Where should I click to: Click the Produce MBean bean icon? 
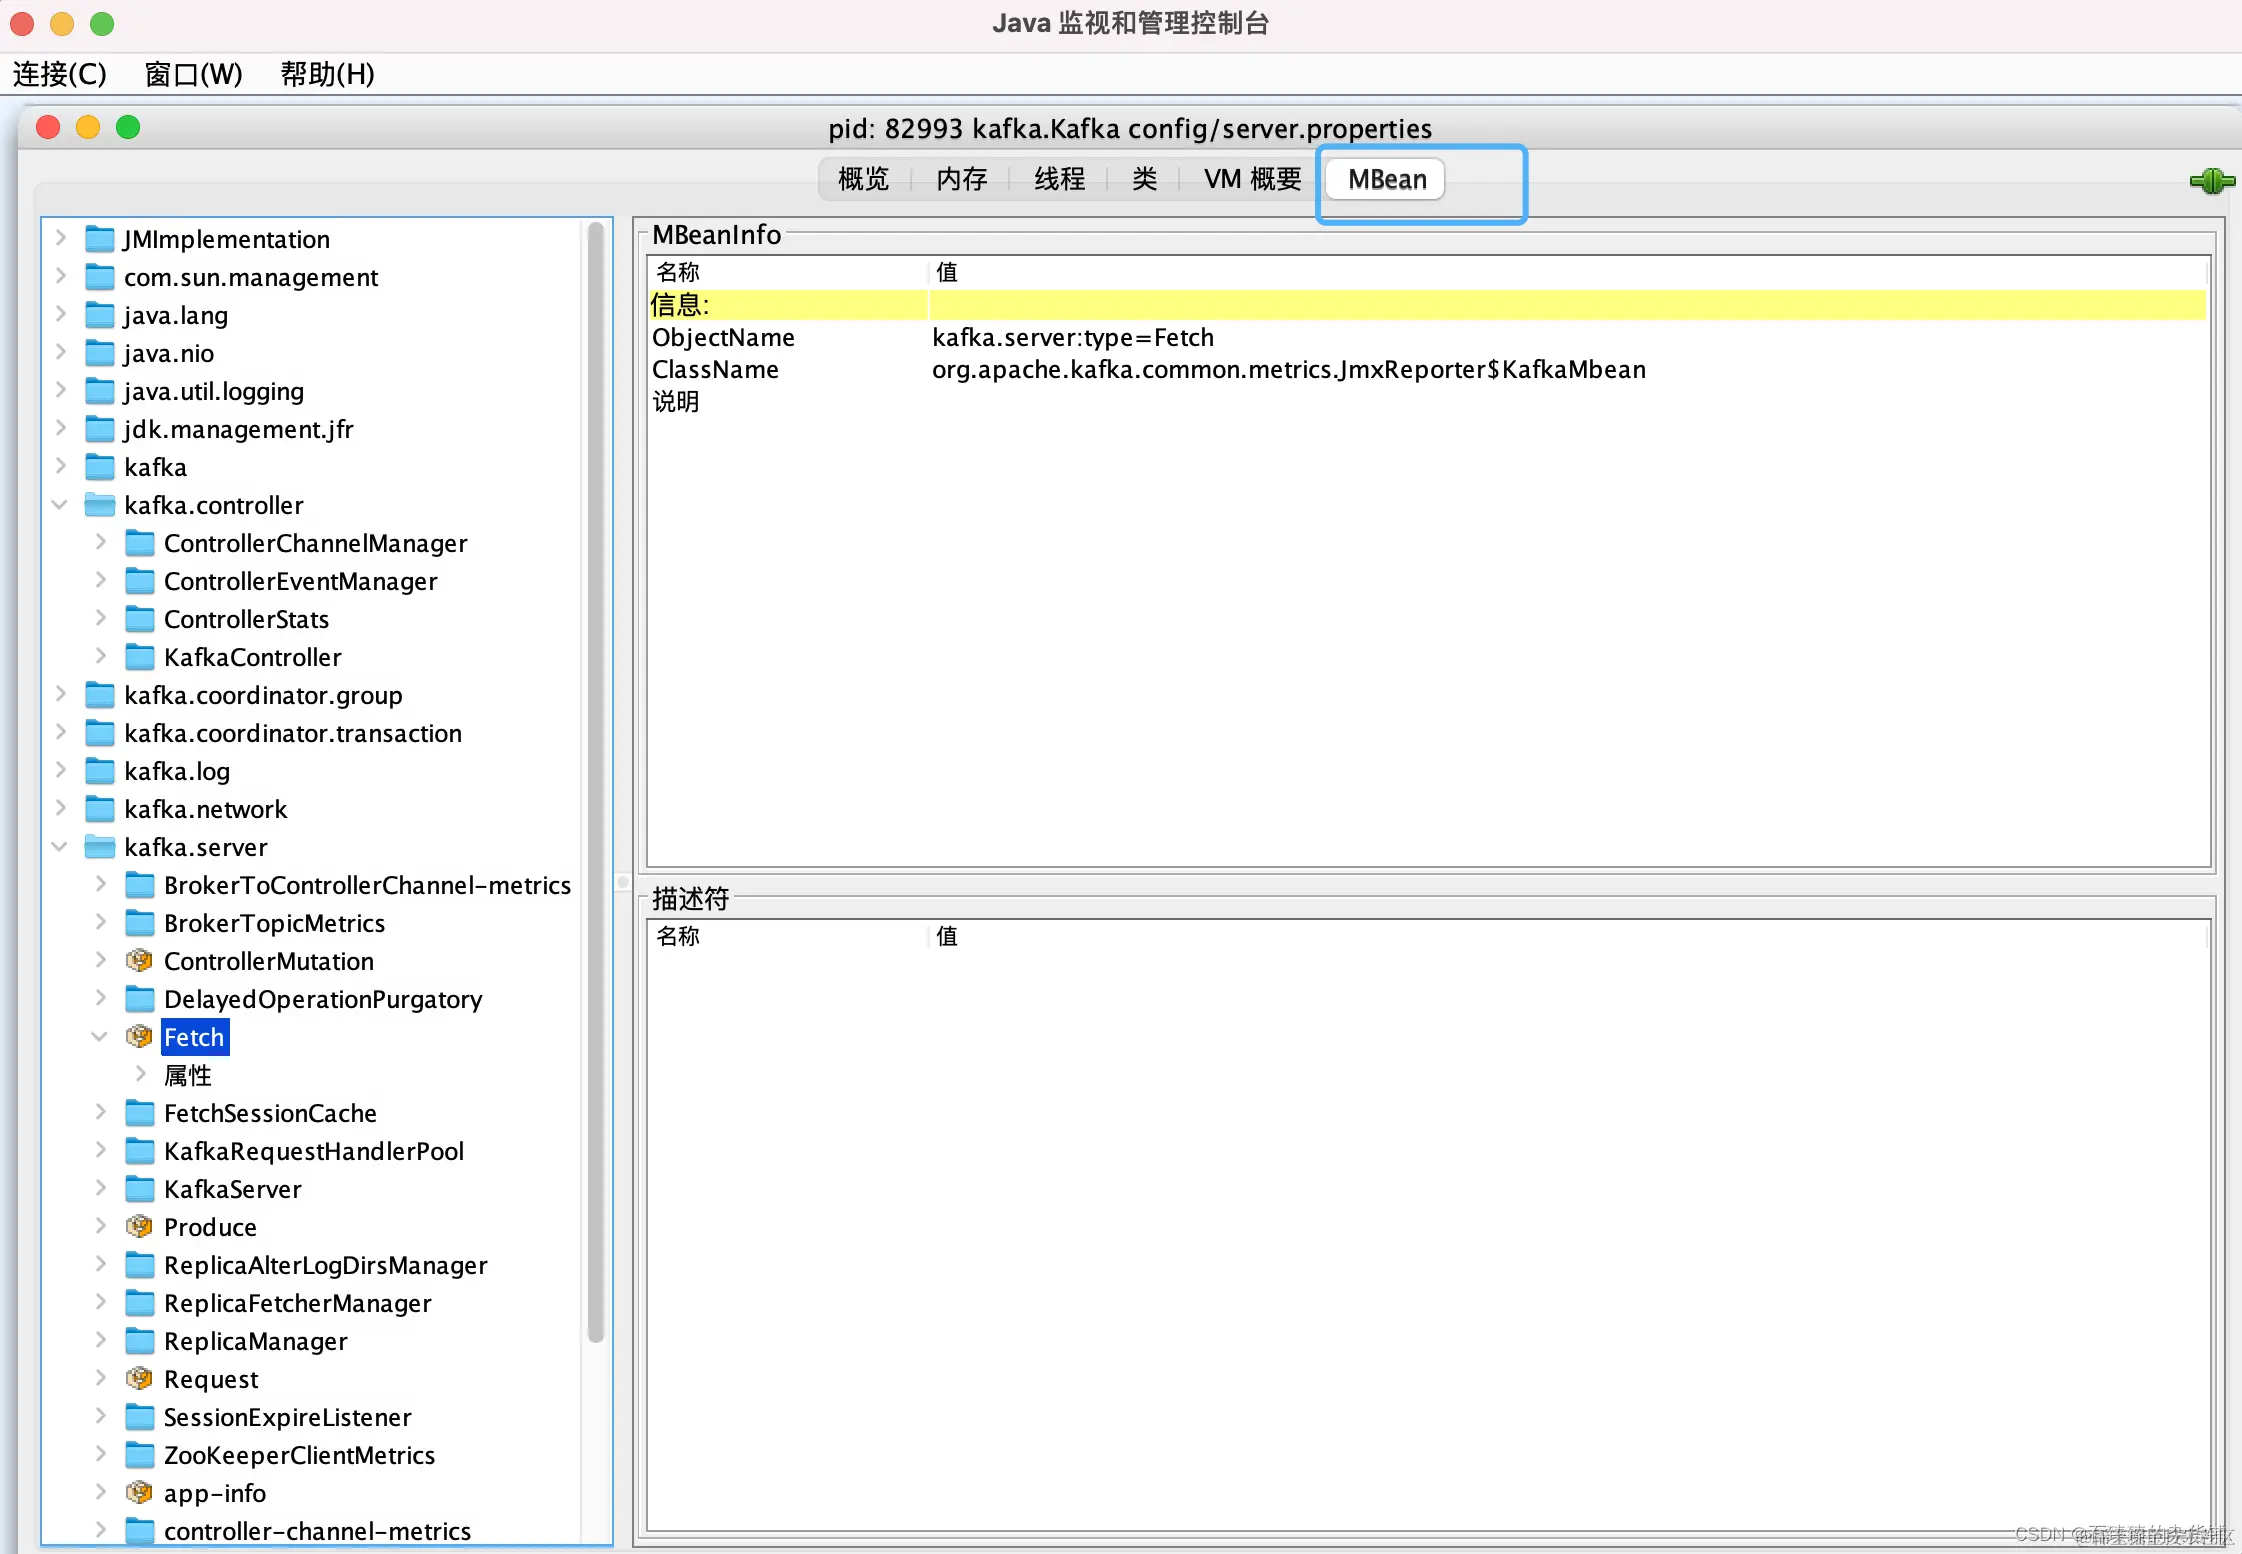tap(139, 1227)
